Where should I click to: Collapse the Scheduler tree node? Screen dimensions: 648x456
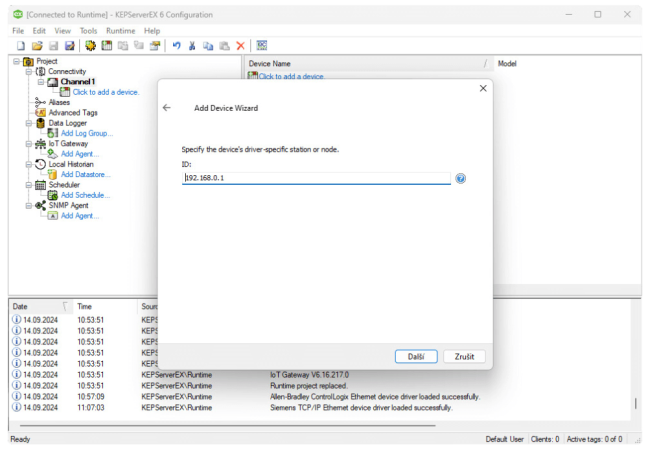[29, 185]
